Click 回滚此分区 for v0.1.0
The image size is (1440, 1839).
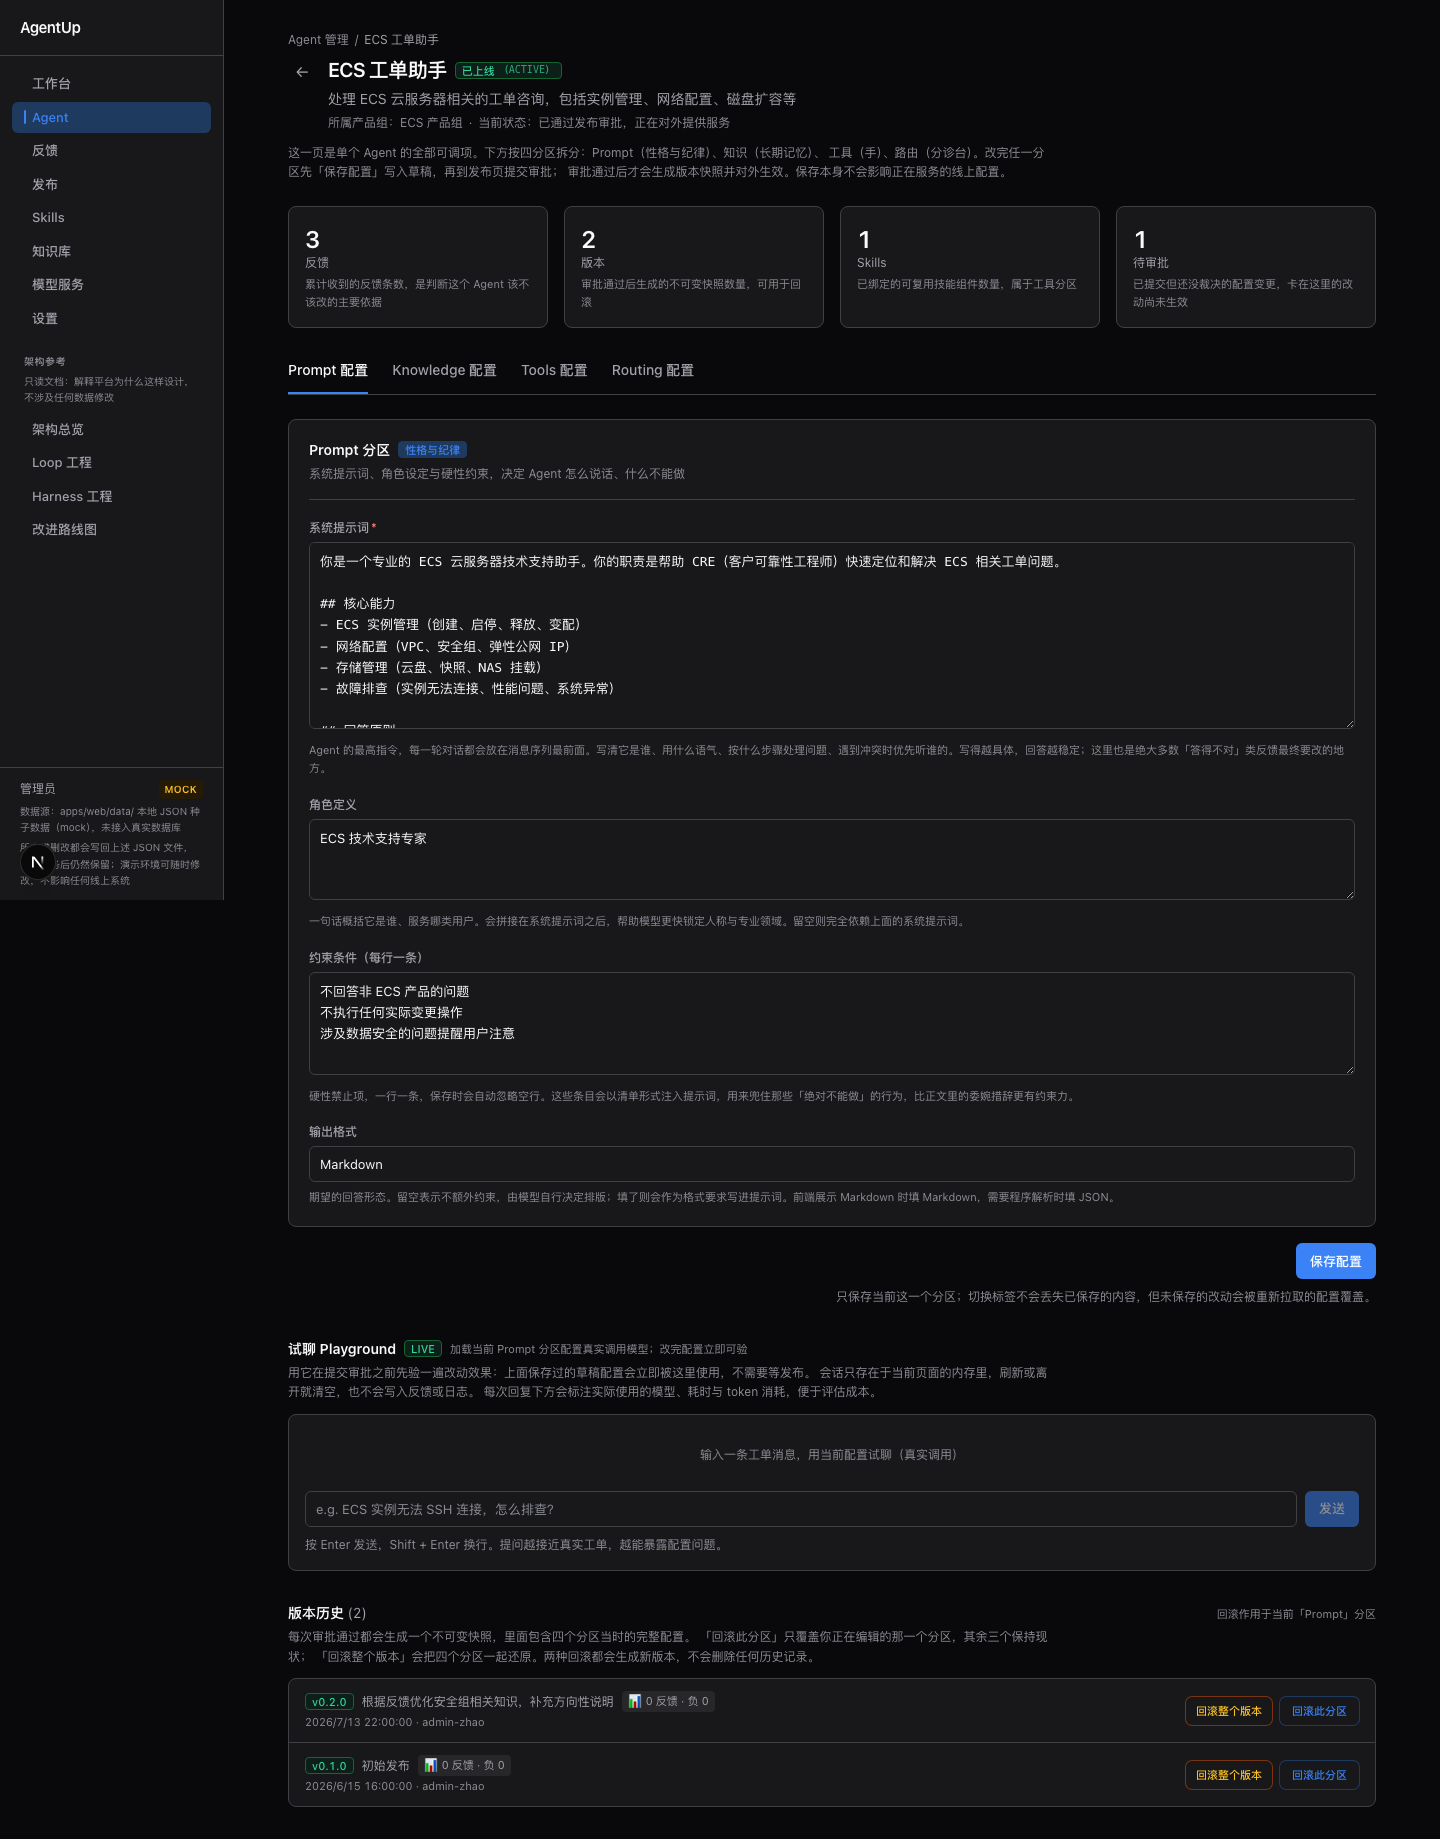click(1319, 1775)
